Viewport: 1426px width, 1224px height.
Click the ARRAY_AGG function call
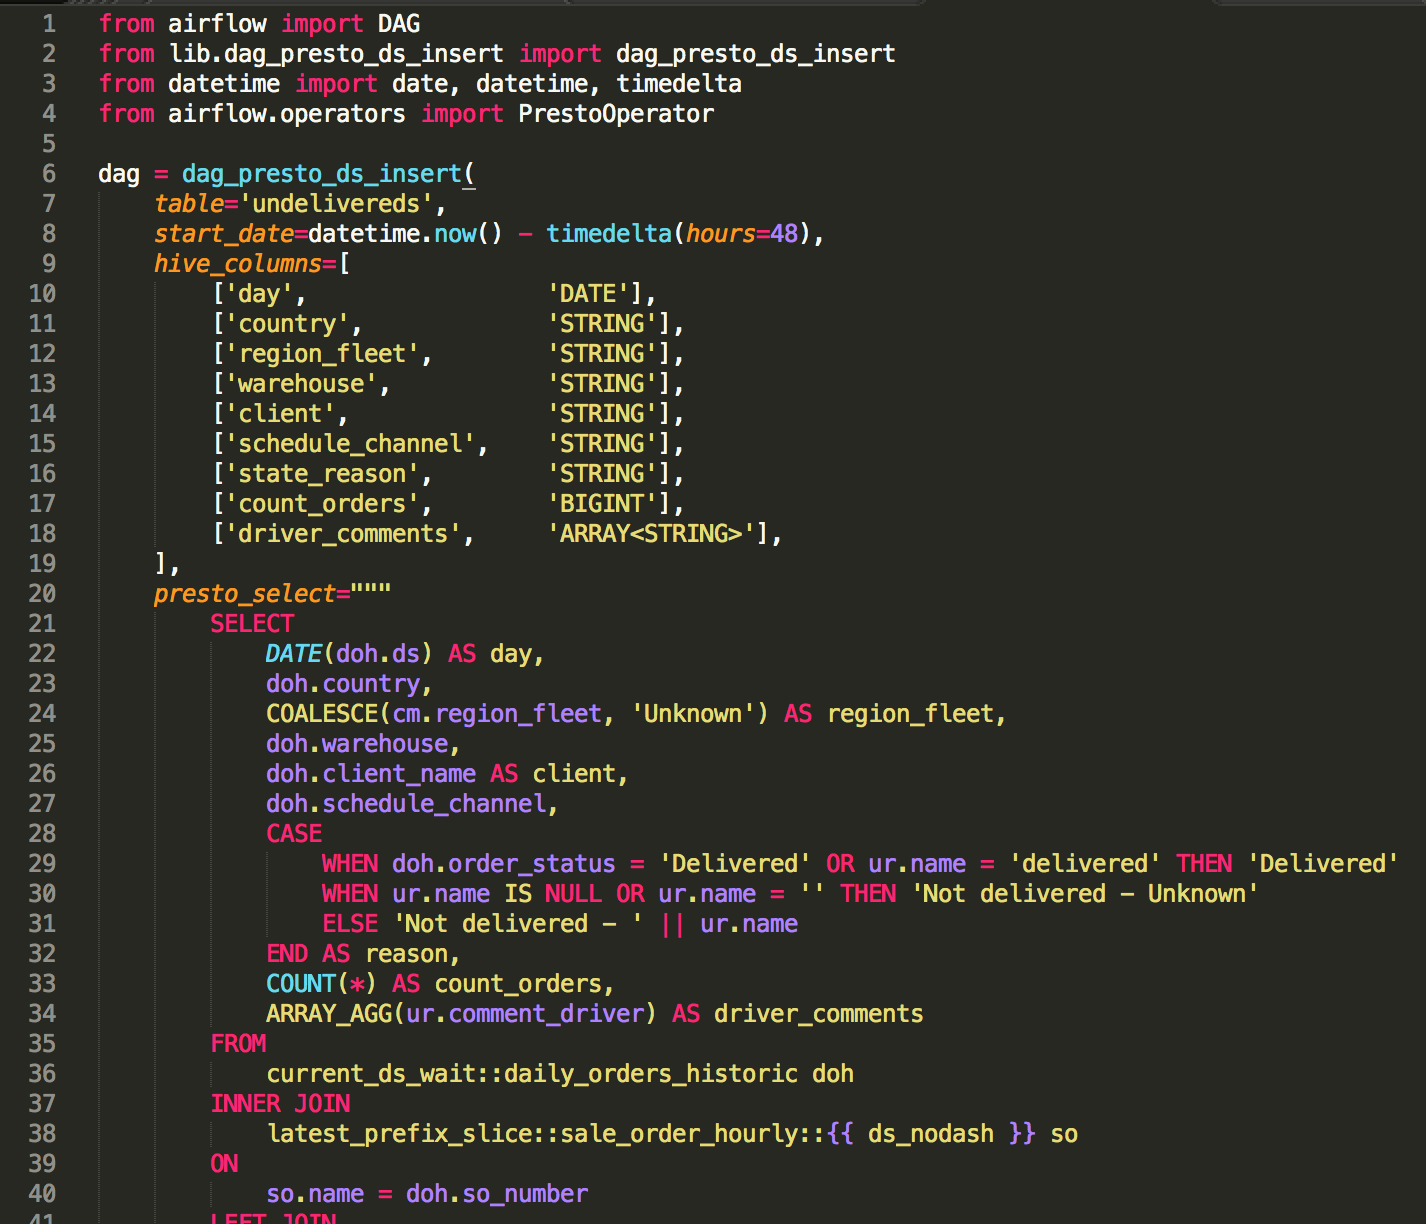click(329, 1014)
